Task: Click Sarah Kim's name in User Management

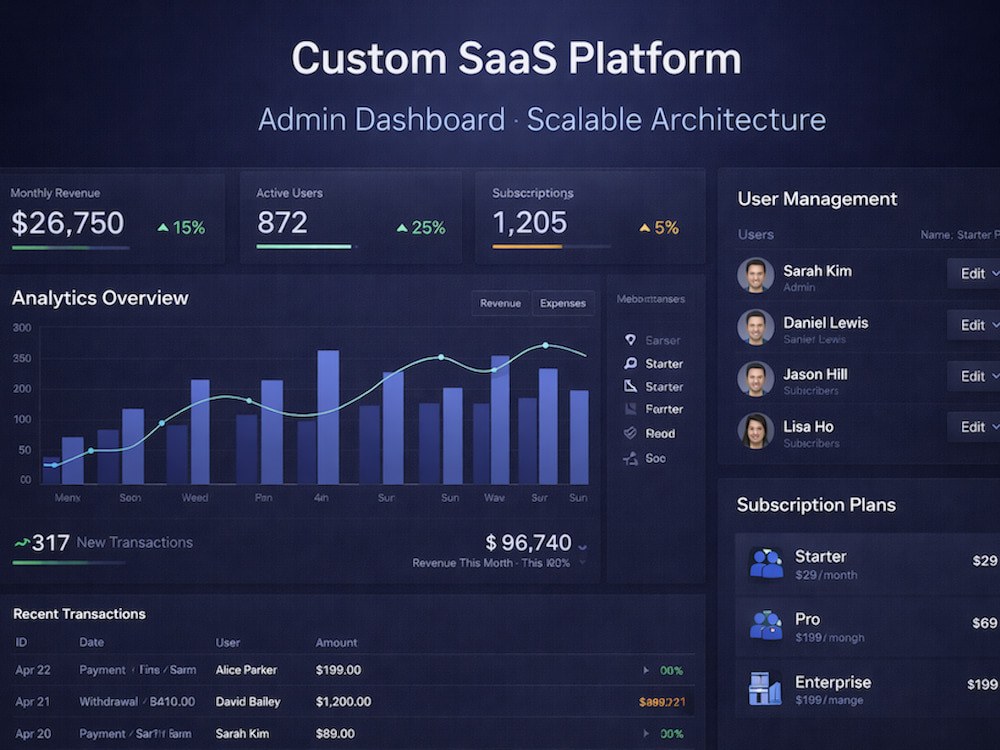Action: pos(818,270)
